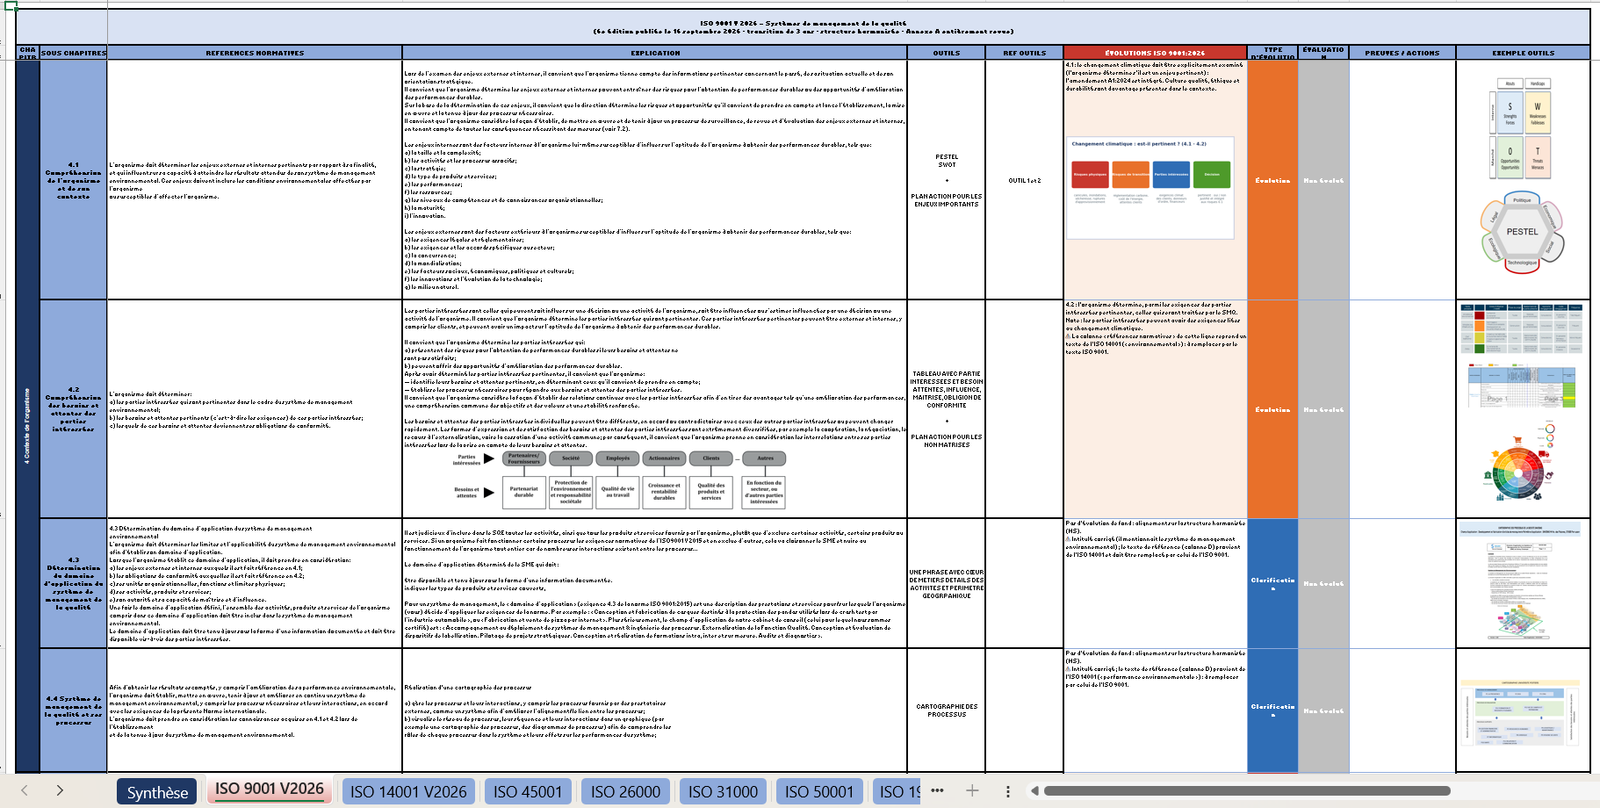Click the blue Clarification cell in row 4.4
The image size is (1600, 808).
[1273, 710]
